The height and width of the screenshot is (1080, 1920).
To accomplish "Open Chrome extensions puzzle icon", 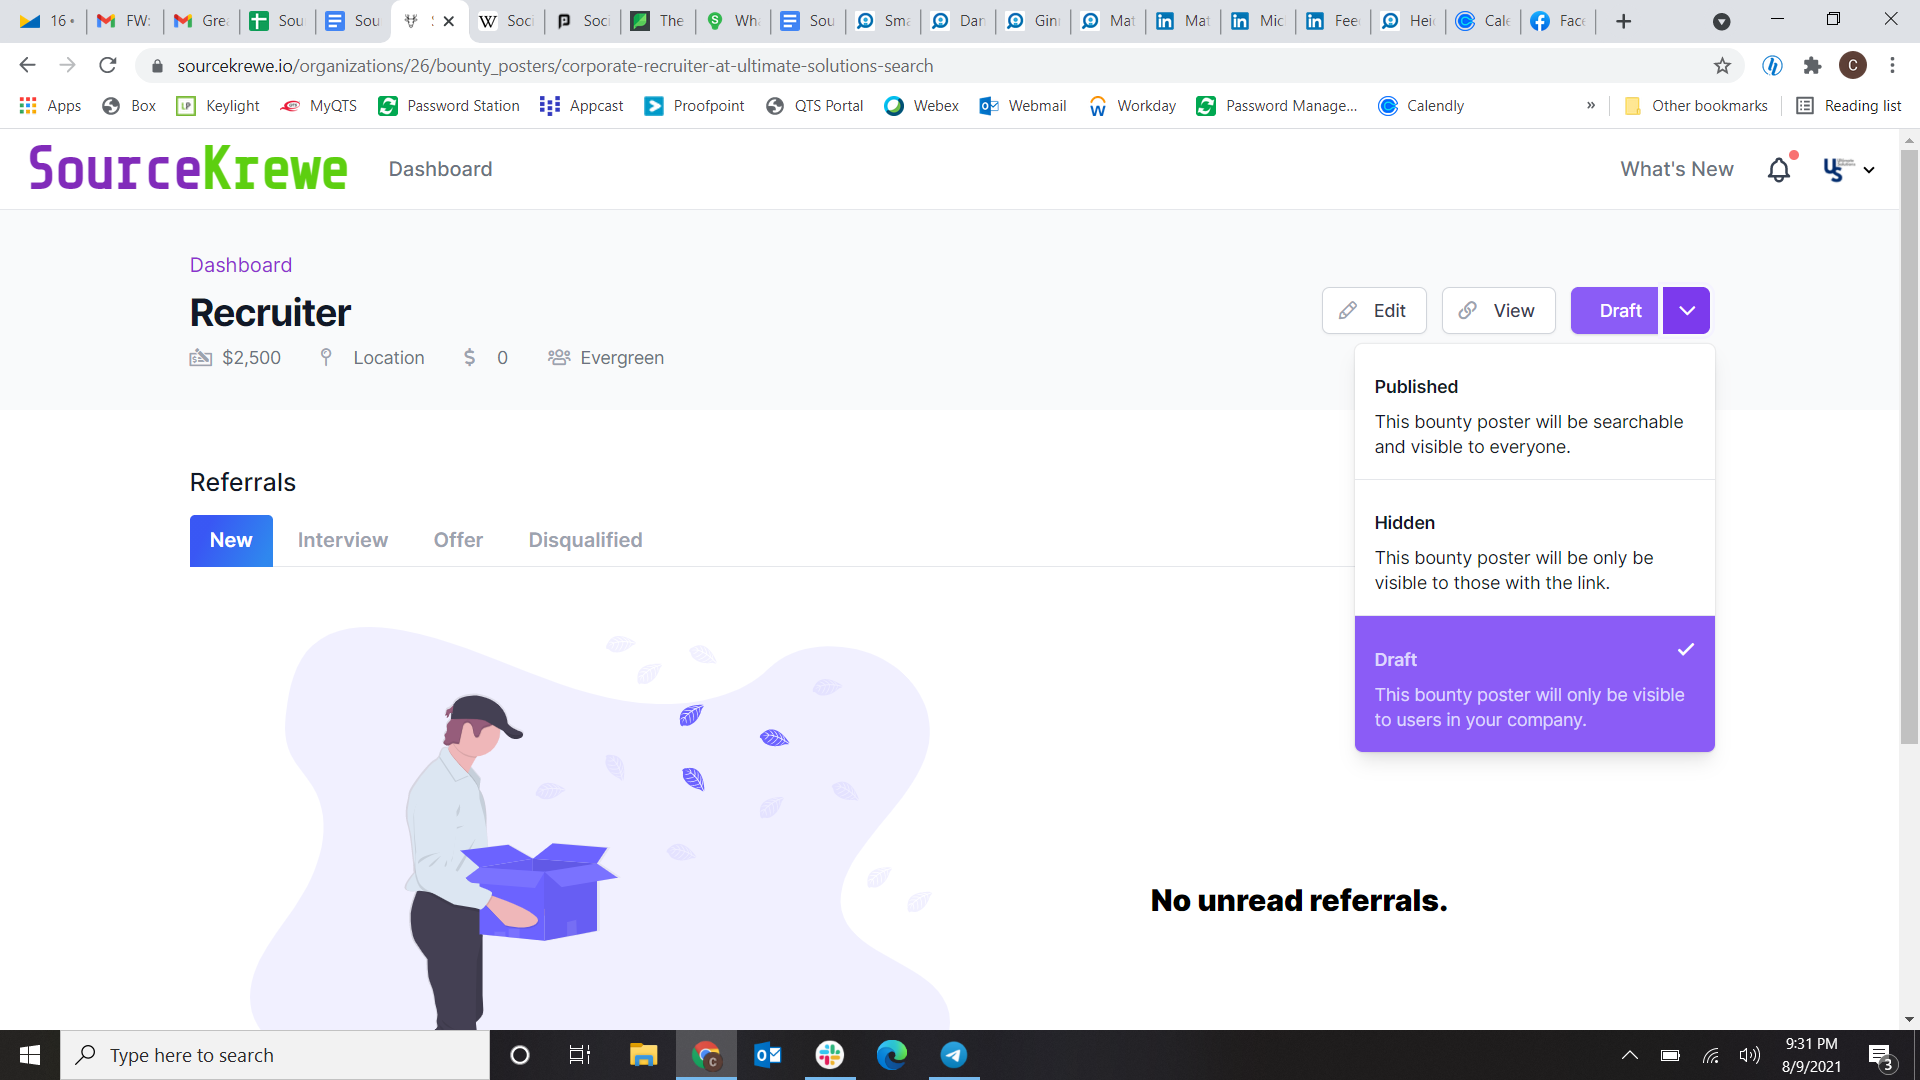I will pos(1812,66).
